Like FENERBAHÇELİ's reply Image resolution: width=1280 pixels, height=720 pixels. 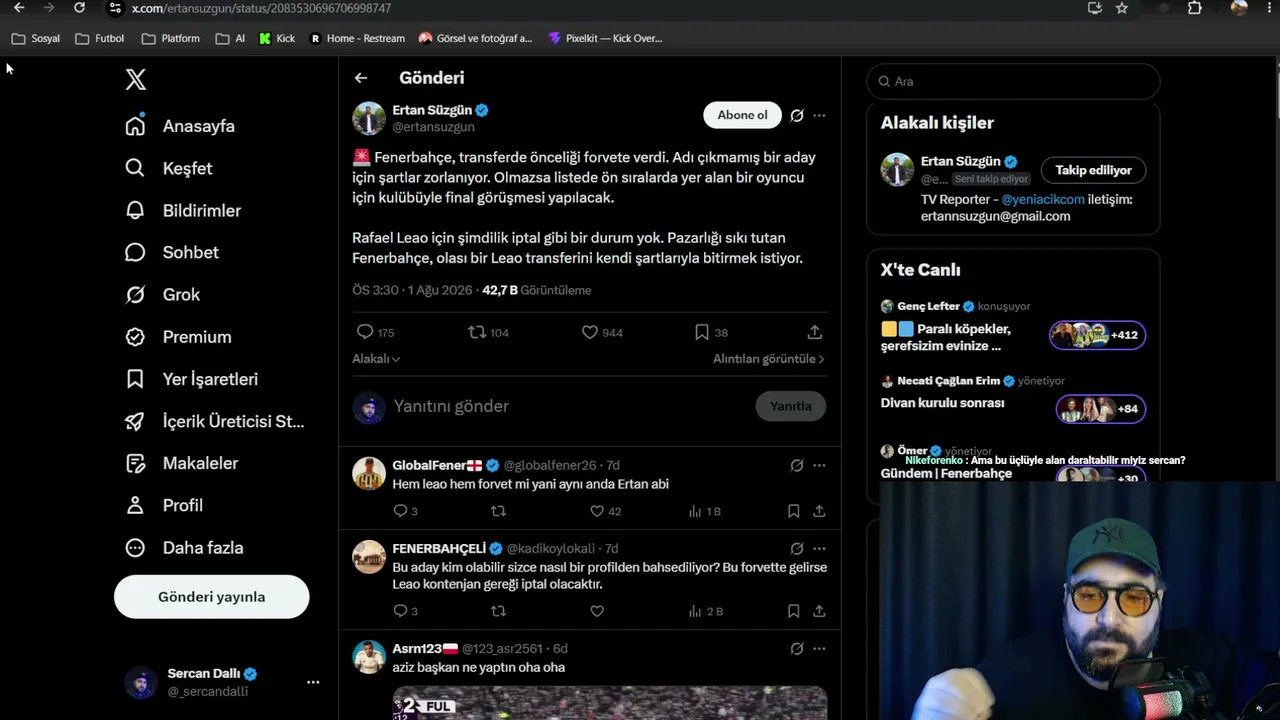[597, 611]
